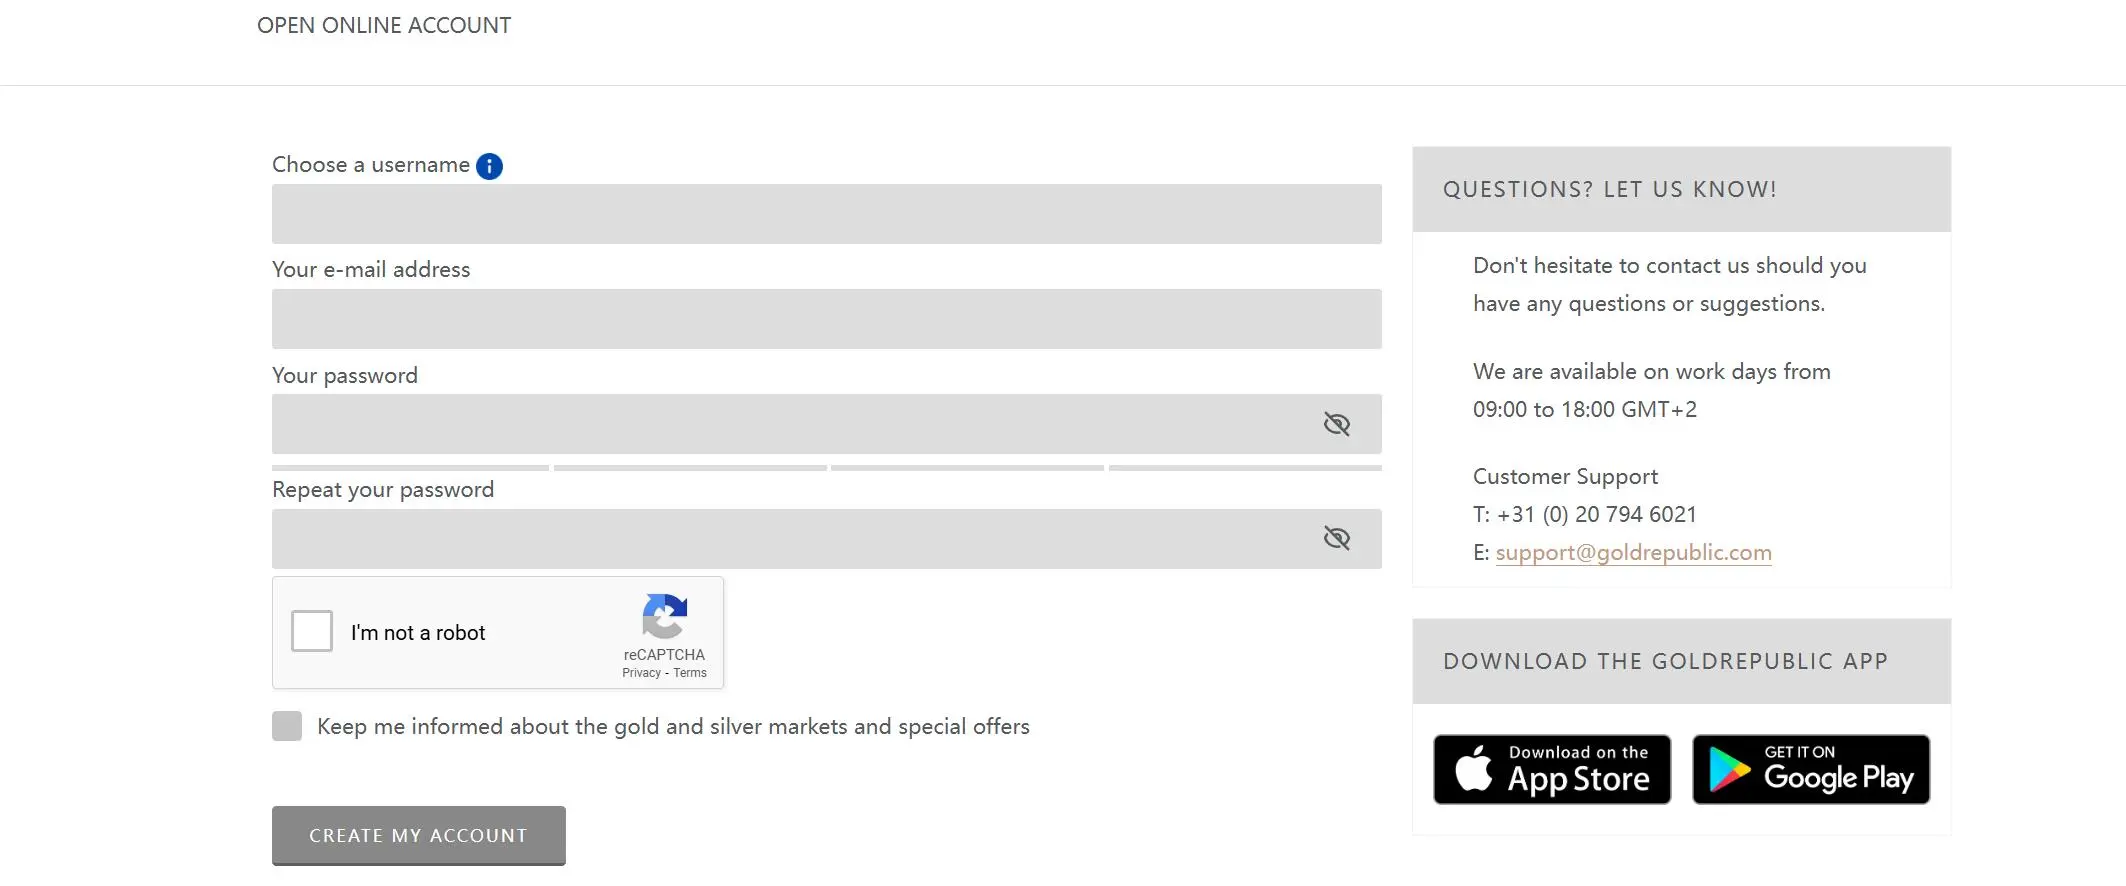This screenshot has height=886, width=2126.
Task: Check the I'm not a robot box
Action: point(312,631)
